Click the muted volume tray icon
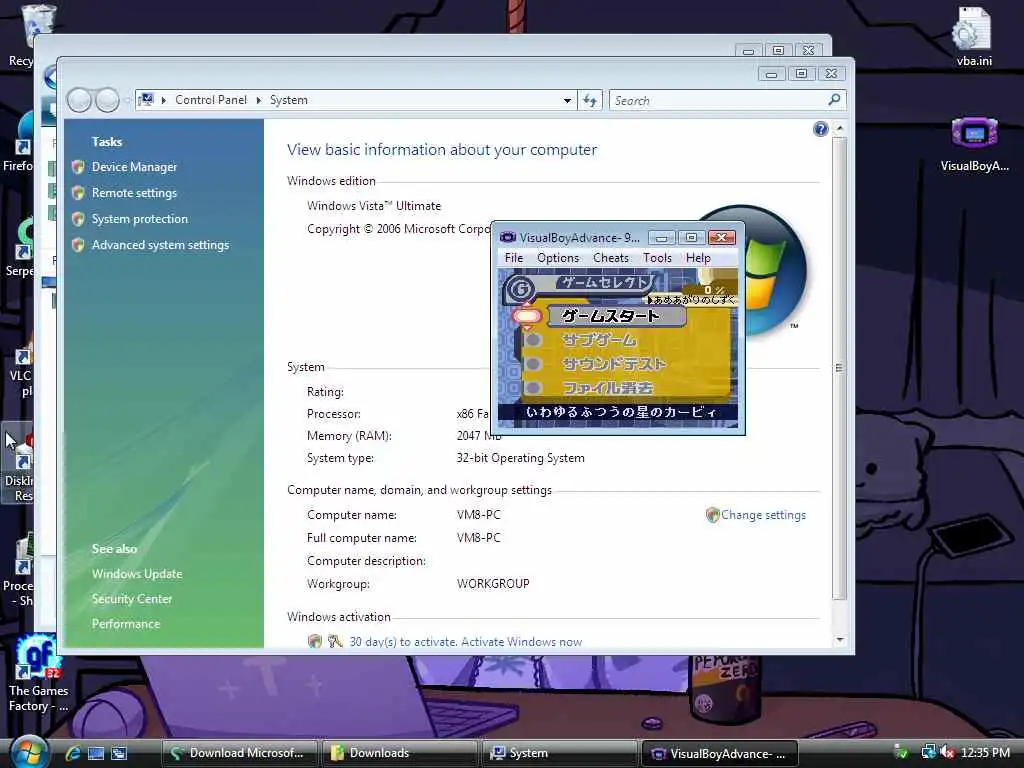This screenshot has width=1024, height=768. pos(947,753)
